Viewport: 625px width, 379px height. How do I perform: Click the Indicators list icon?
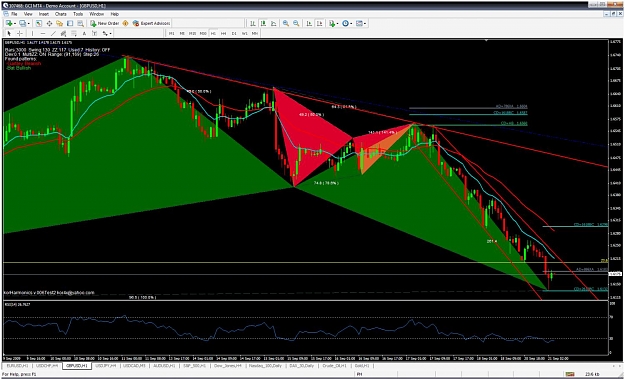click(331, 24)
